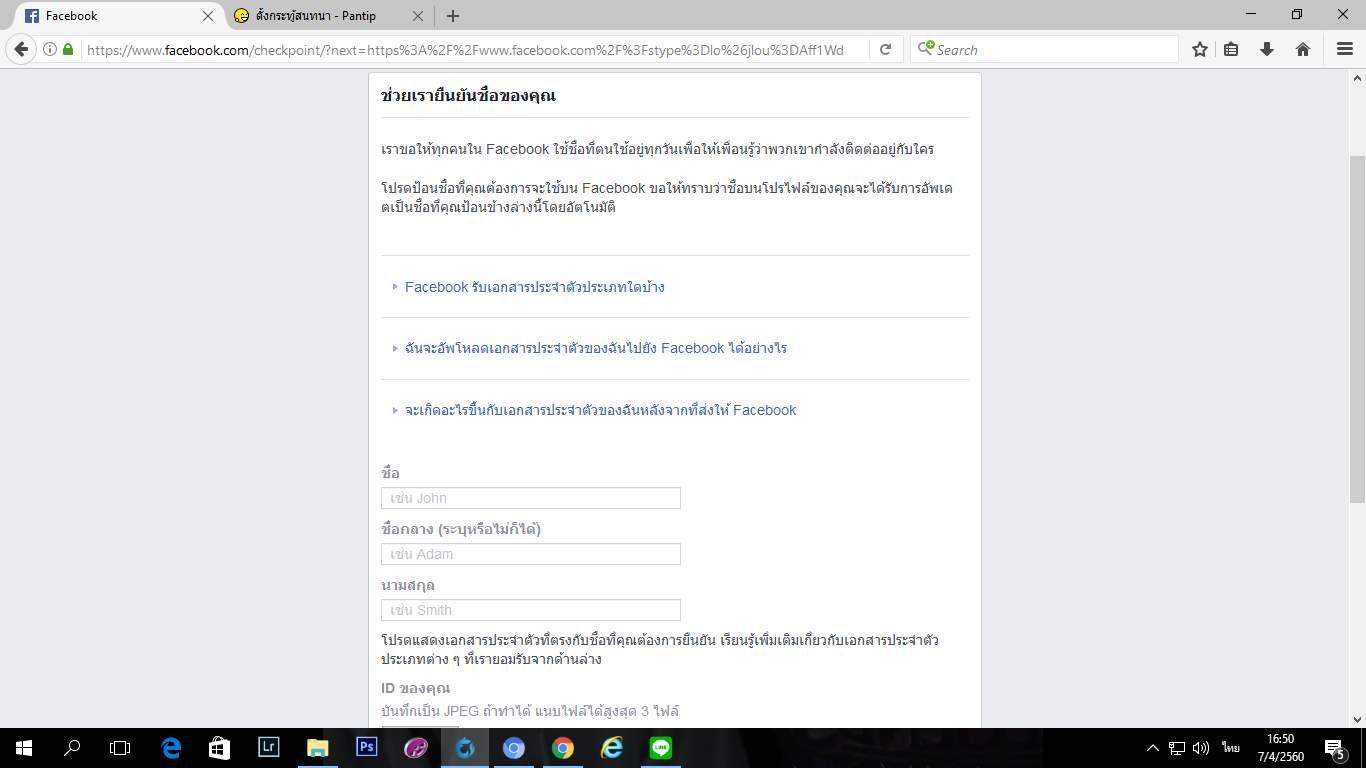This screenshot has height=768, width=1366.
Task: Expand 'Facebook รับเอกสารประจำตัวประเภทใดบ้าง' section
Action: click(x=534, y=287)
